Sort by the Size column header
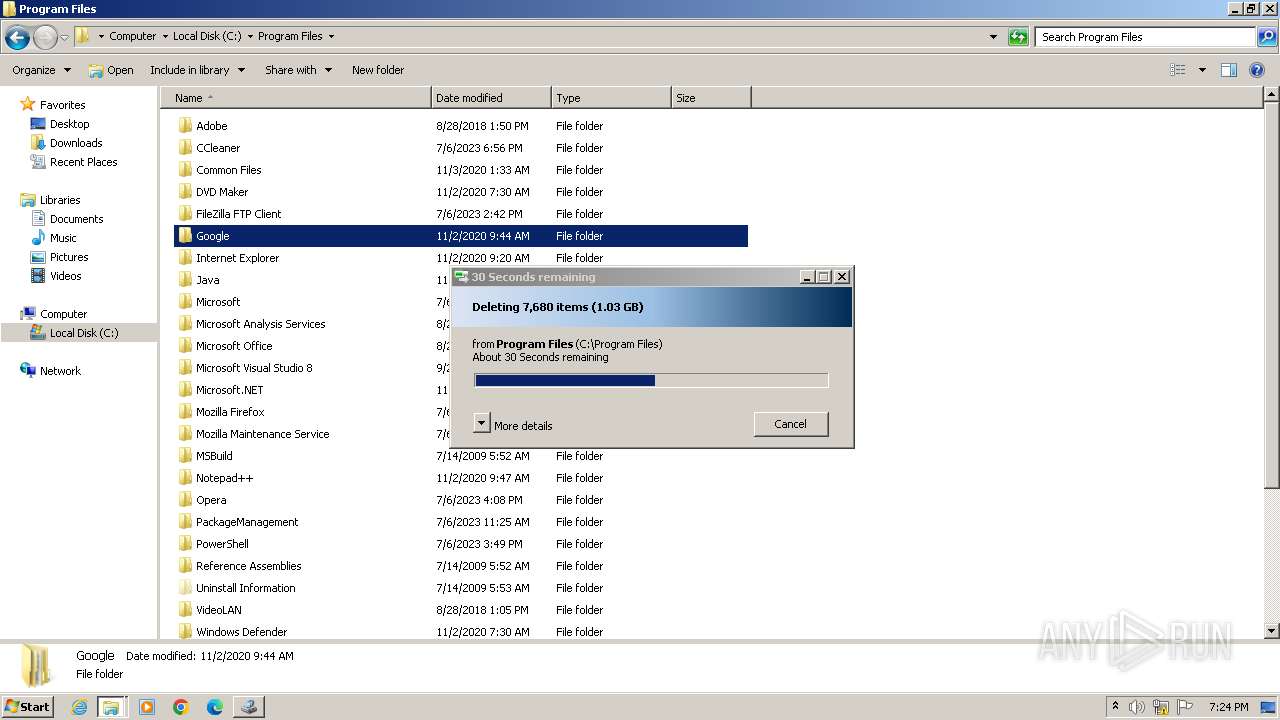This screenshot has width=1280, height=720. point(711,98)
